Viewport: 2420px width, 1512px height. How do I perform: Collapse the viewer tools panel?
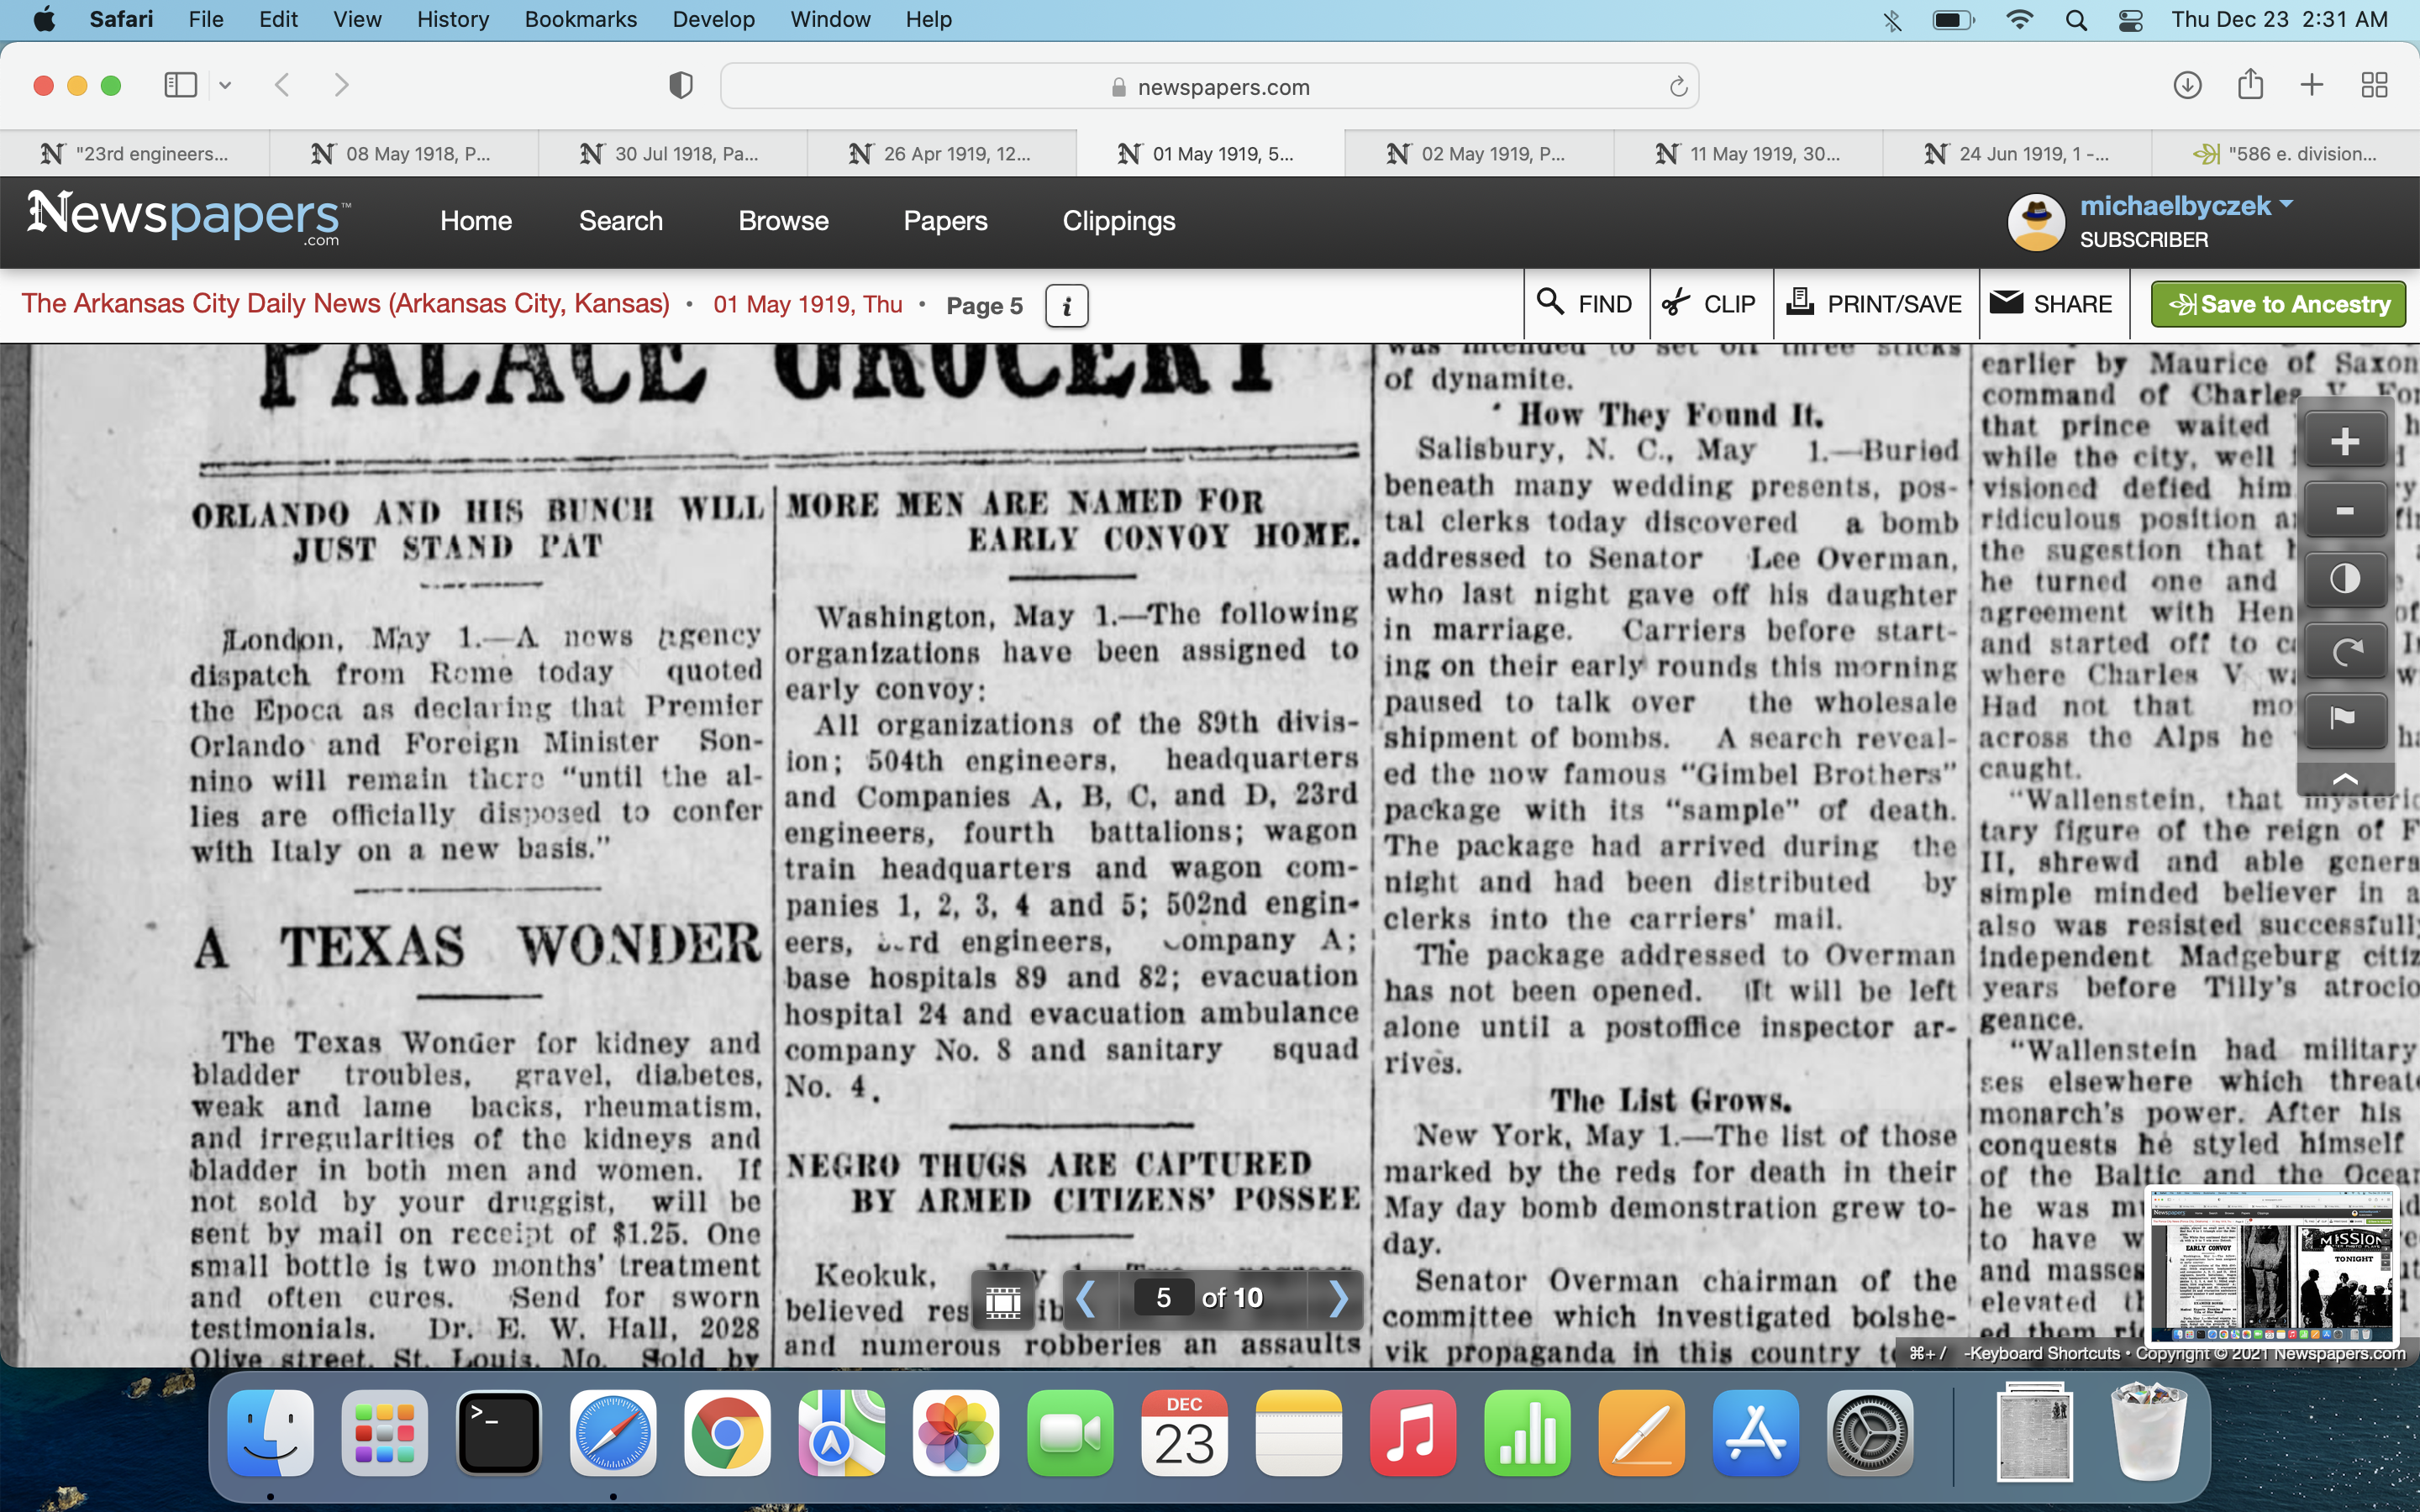[x=2344, y=779]
